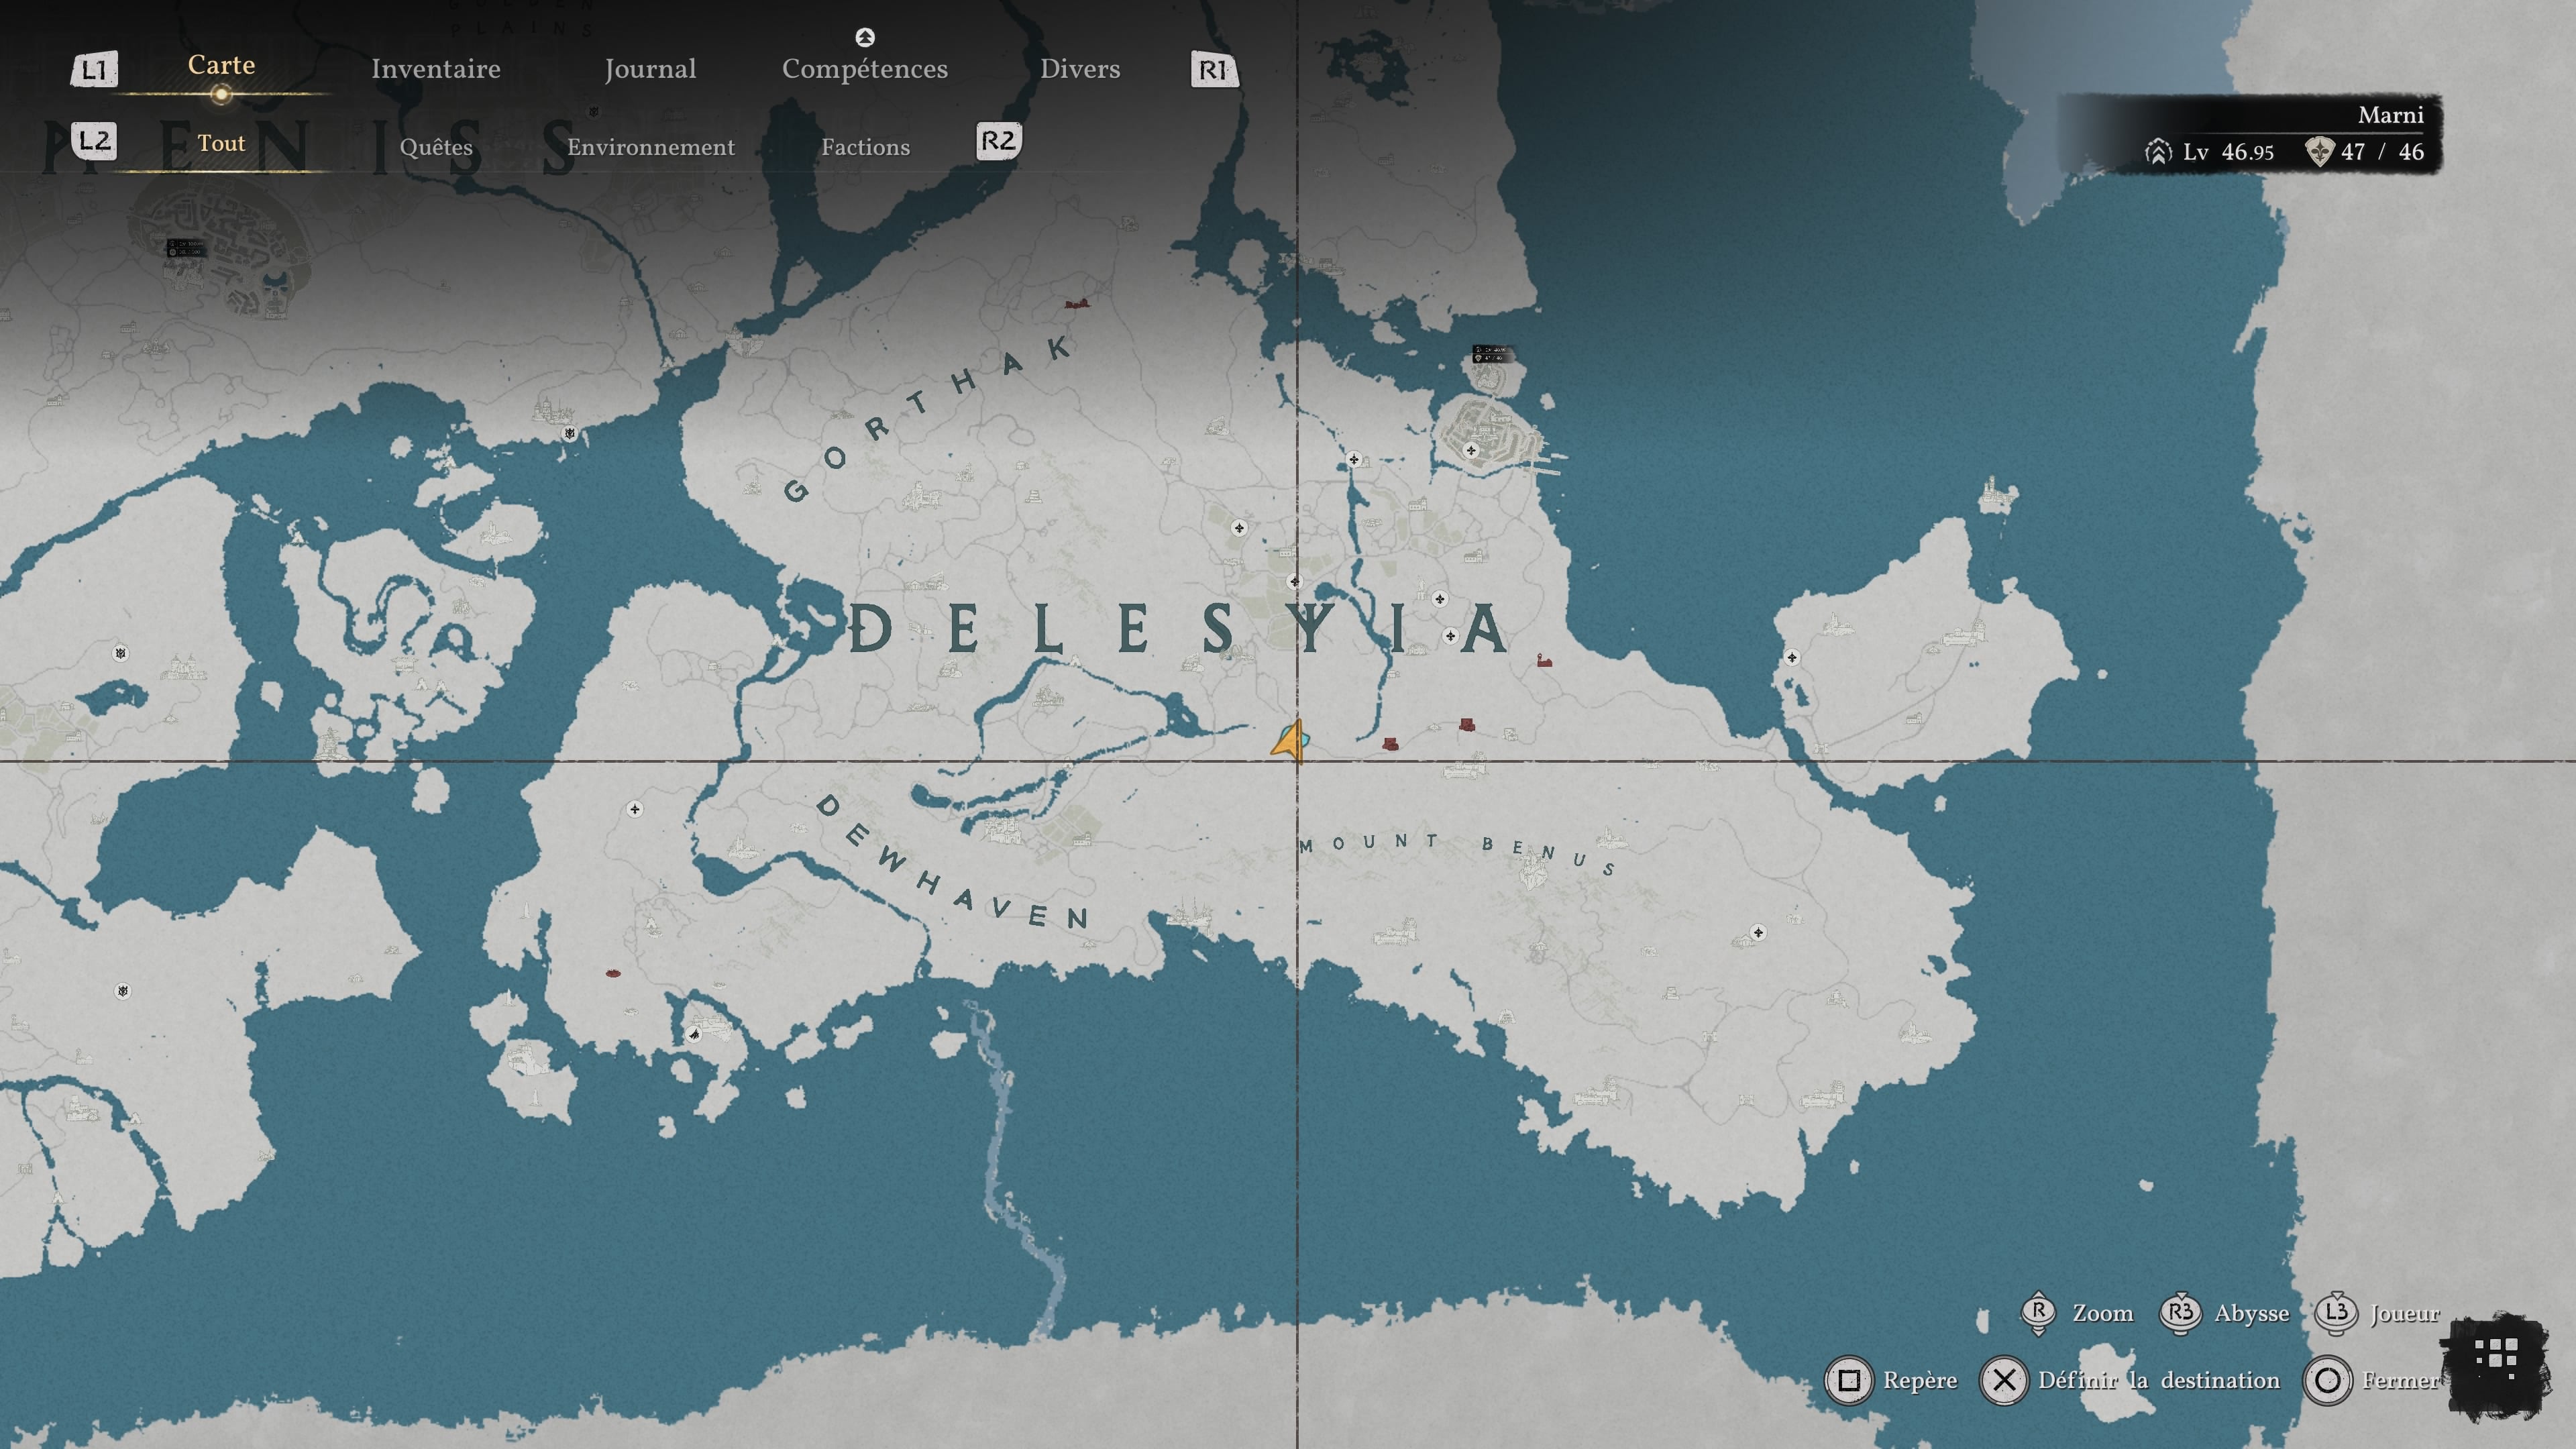This screenshot has width=2576, height=1449.
Task: Click the L3 Joueur button icon
Action: pos(2337,1313)
